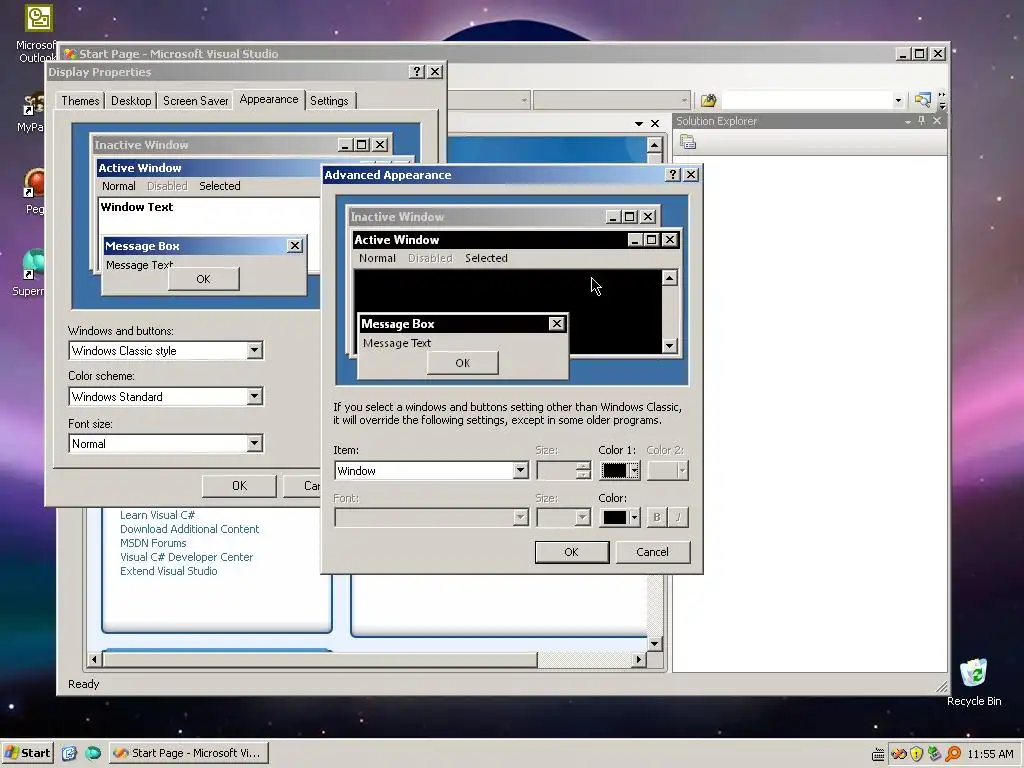The image size is (1024, 768).
Task: Switch to the Themes tab
Action: point(80,101)
